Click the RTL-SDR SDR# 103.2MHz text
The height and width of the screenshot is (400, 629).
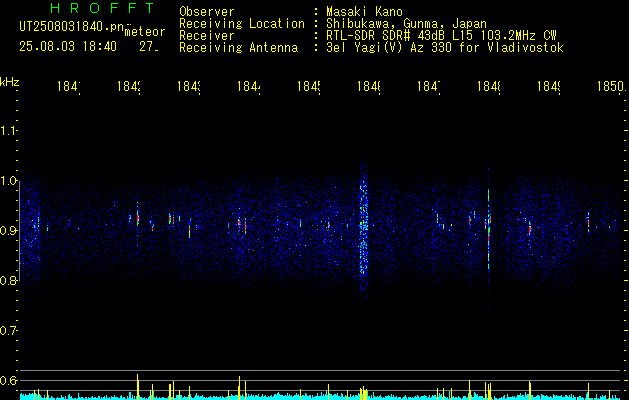[441, 36]
